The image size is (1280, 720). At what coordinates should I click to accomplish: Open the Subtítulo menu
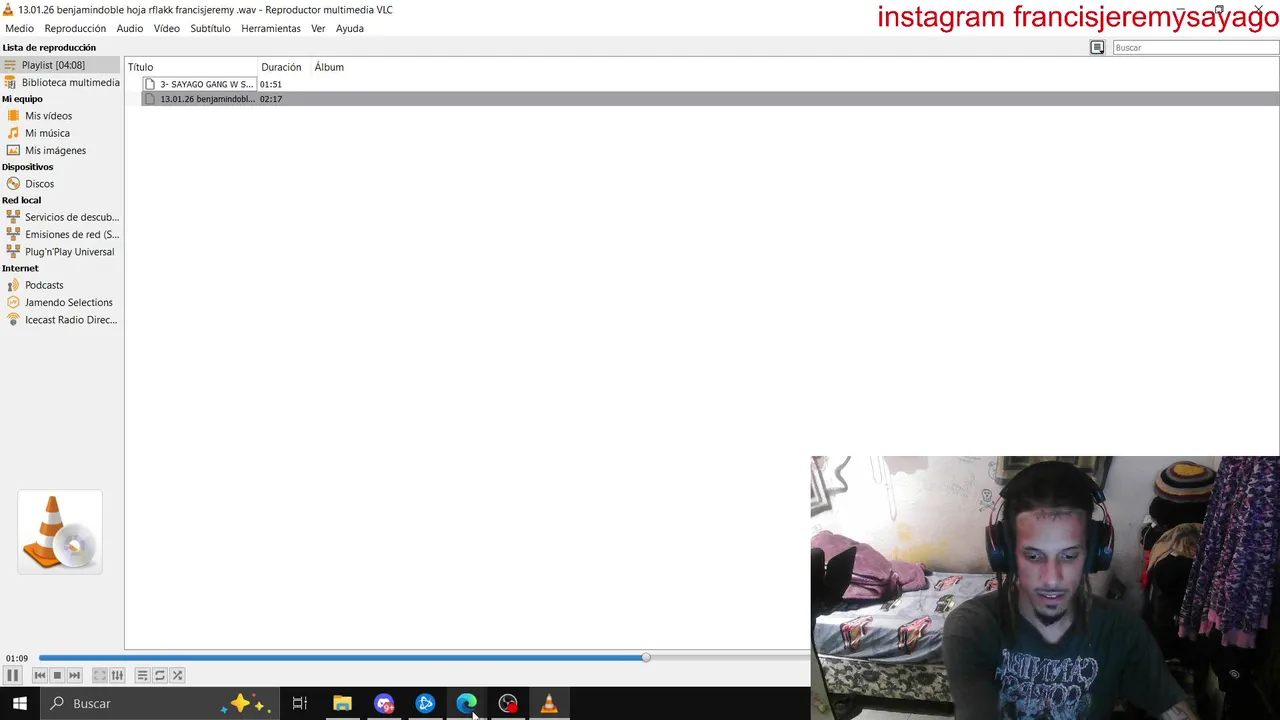(210, 28)
